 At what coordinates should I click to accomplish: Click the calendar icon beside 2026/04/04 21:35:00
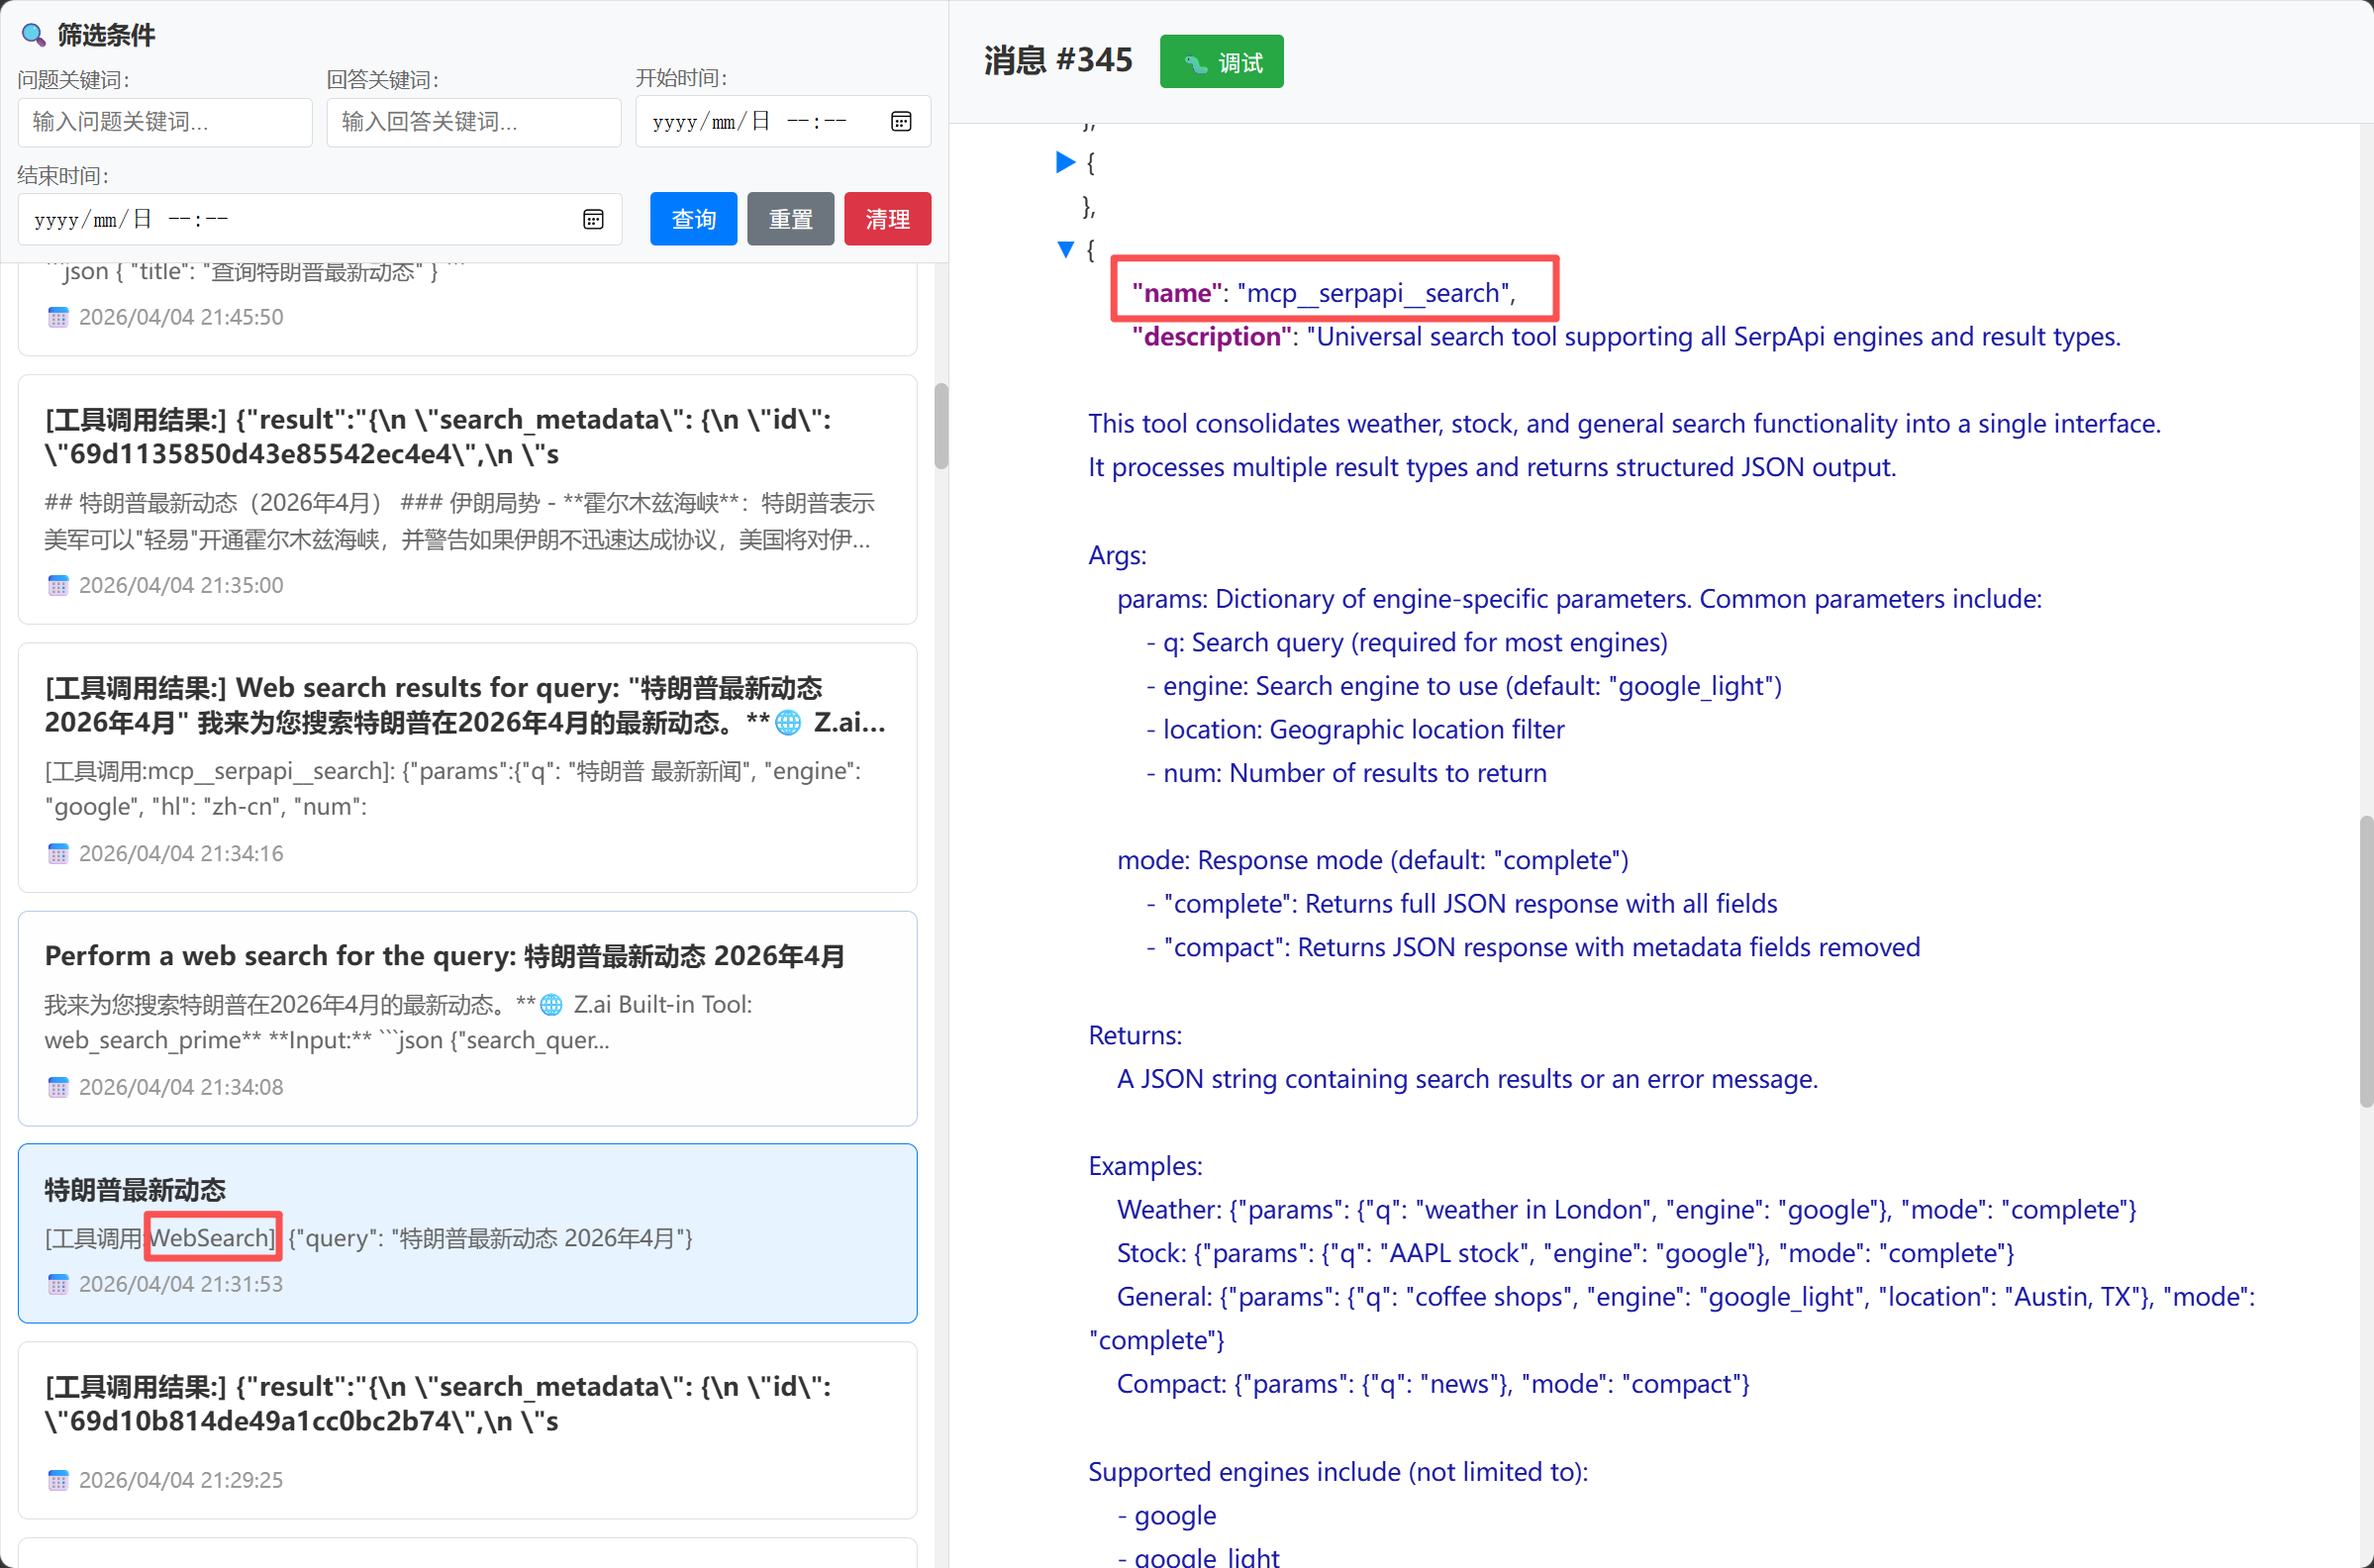point(58,585)
